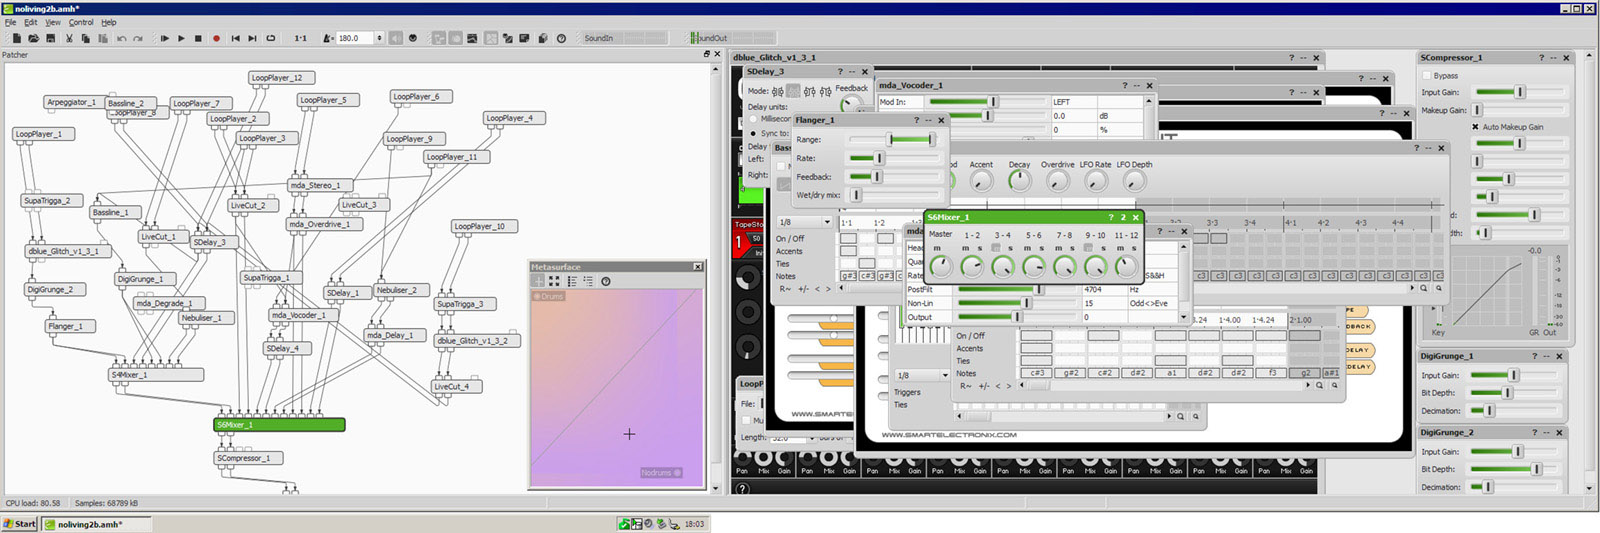Viewport: 1600px width, 533px height.
Task: Play from start using the transport icon
Action: 165,38
